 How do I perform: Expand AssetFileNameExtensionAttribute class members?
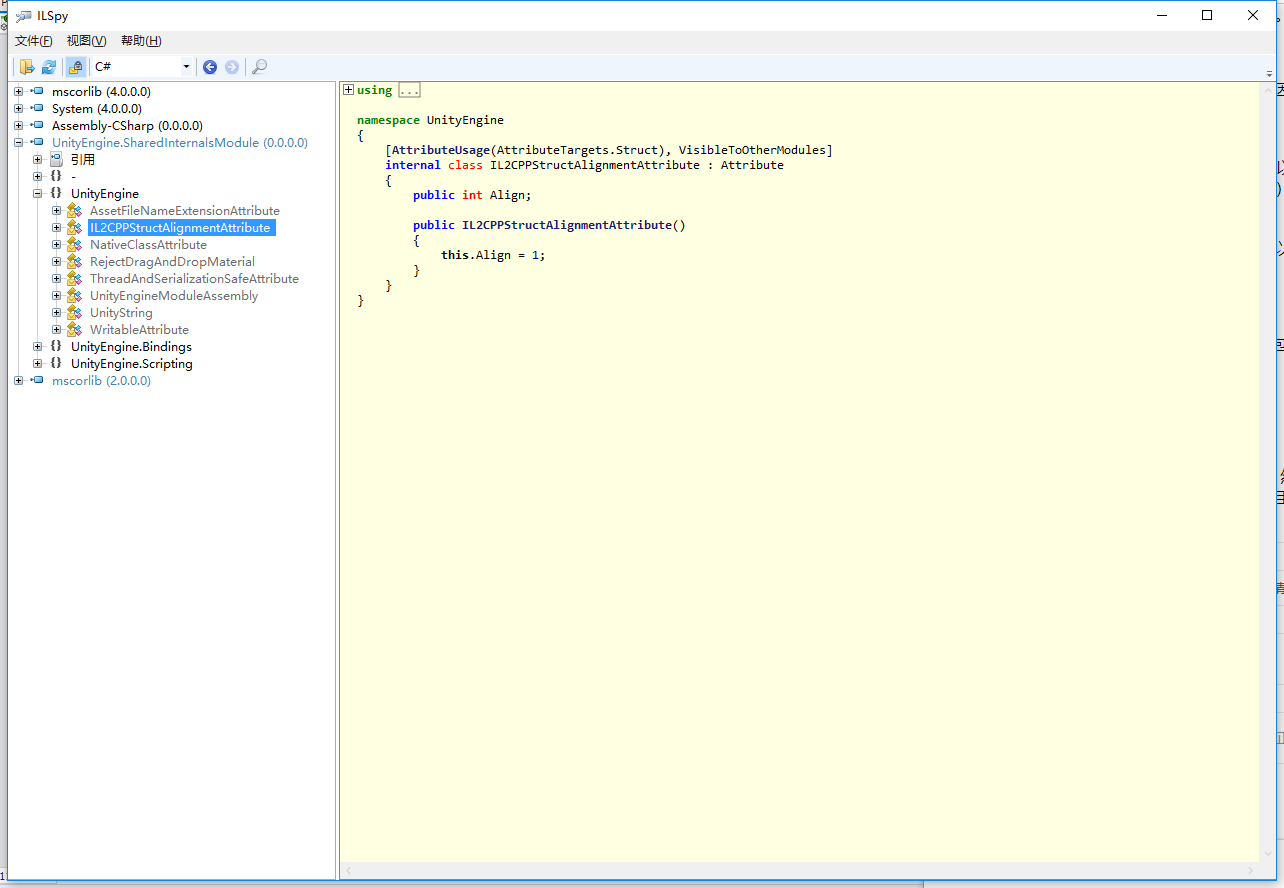tap(57, 211)
